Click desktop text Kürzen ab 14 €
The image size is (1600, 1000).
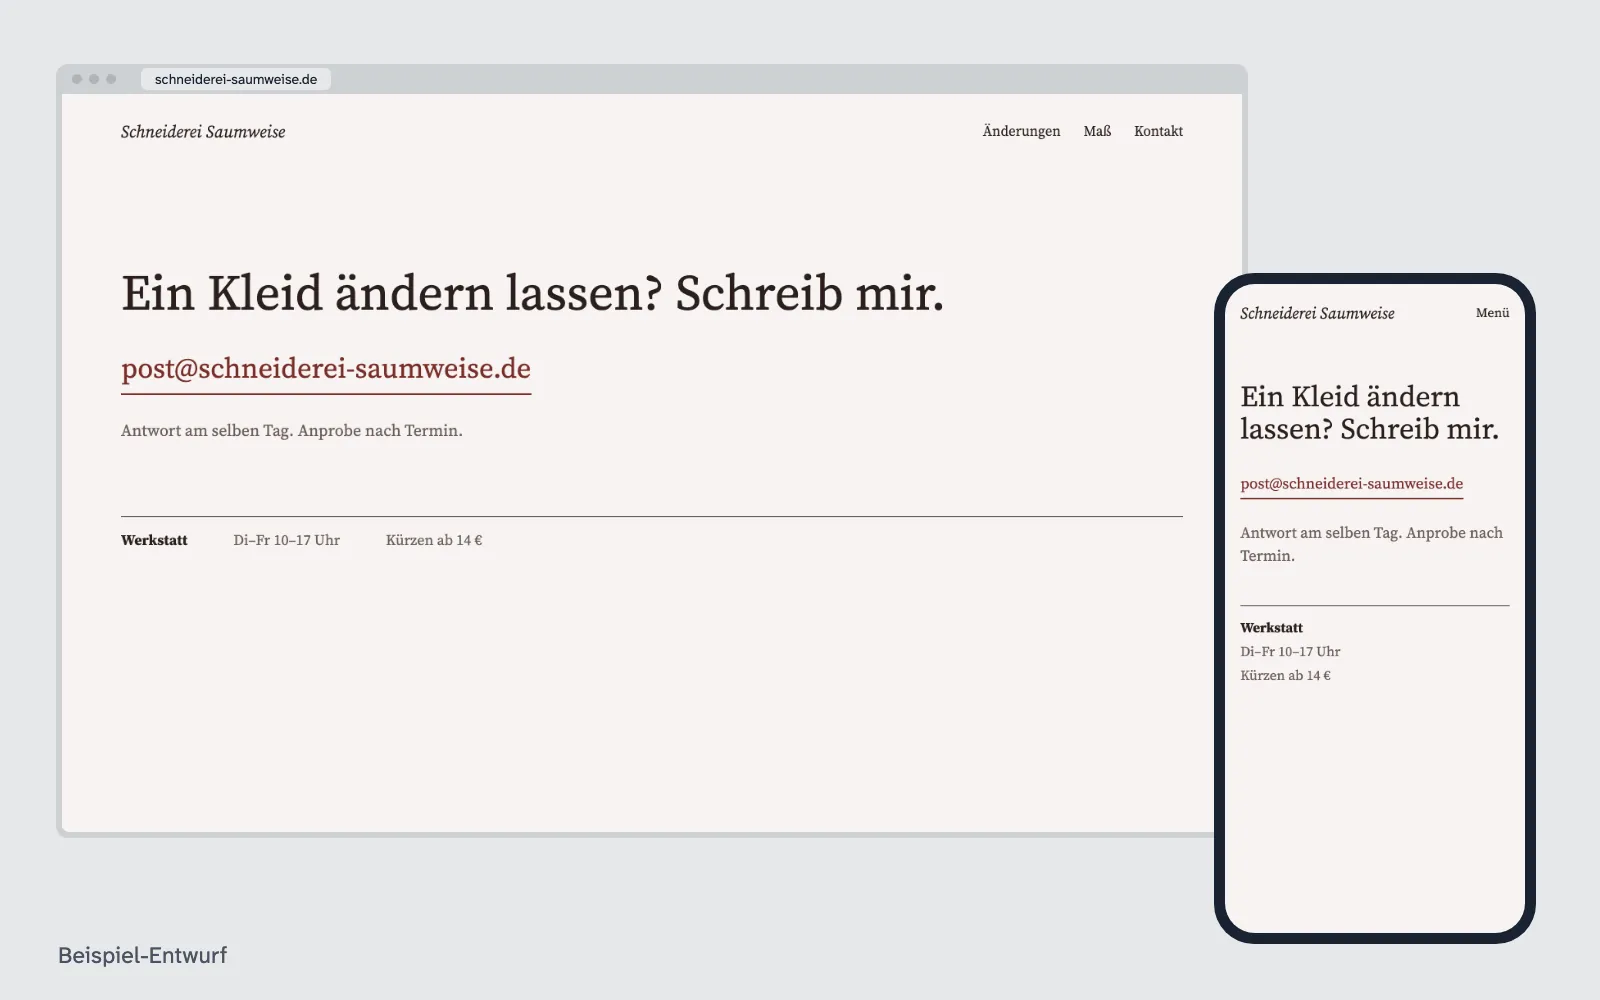(x=434, y=540)
